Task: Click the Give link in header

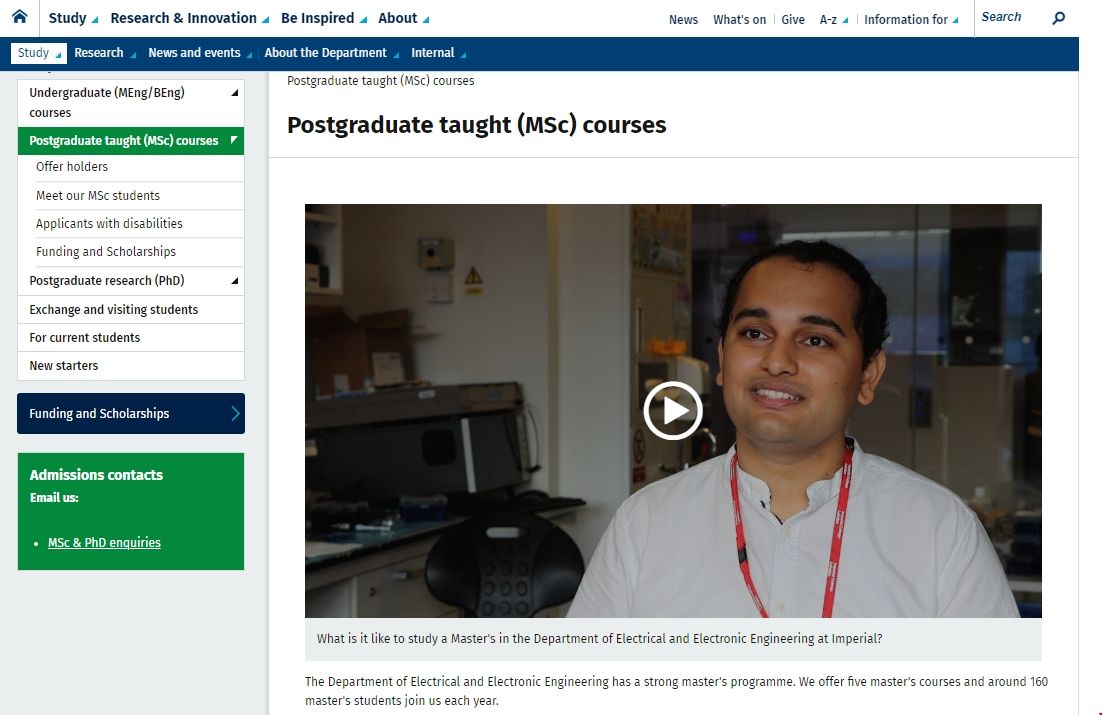Action: click(793, 19)
